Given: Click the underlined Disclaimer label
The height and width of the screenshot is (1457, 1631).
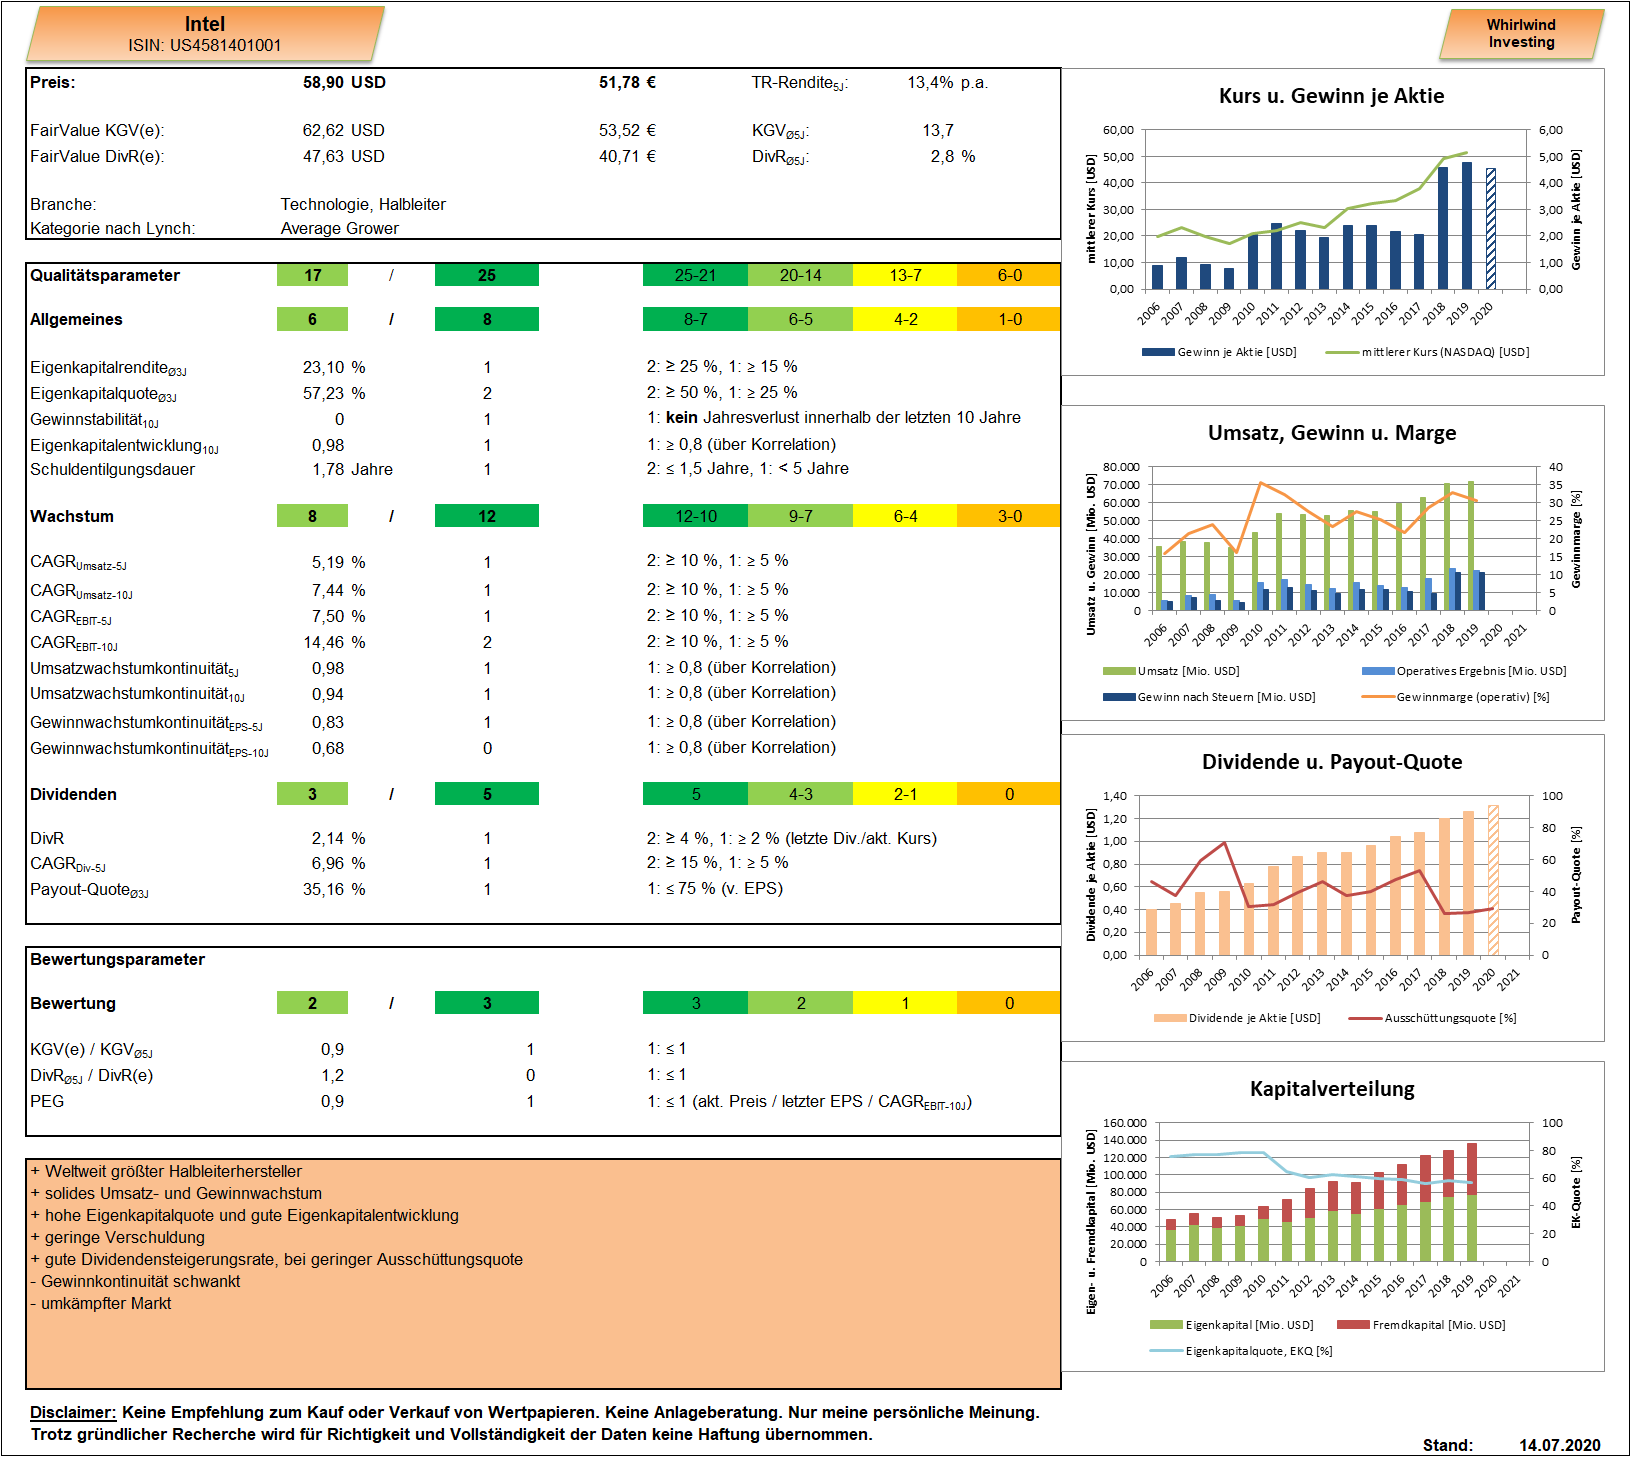Looking at the screenshot, I should [73, 1412].
